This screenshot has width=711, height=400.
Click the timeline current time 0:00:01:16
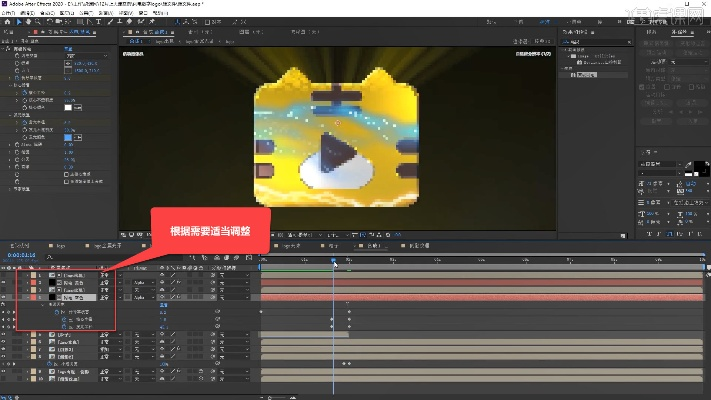click(x=21, y=255)
